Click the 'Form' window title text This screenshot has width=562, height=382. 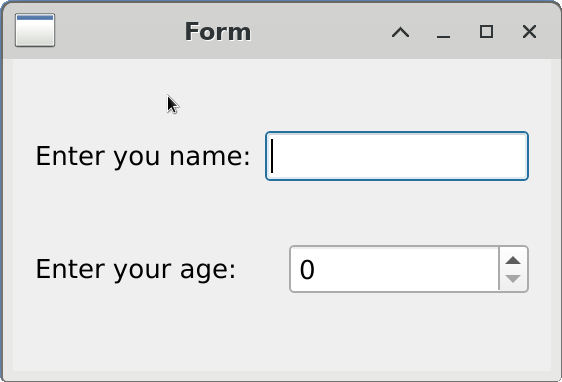(218, 32)
